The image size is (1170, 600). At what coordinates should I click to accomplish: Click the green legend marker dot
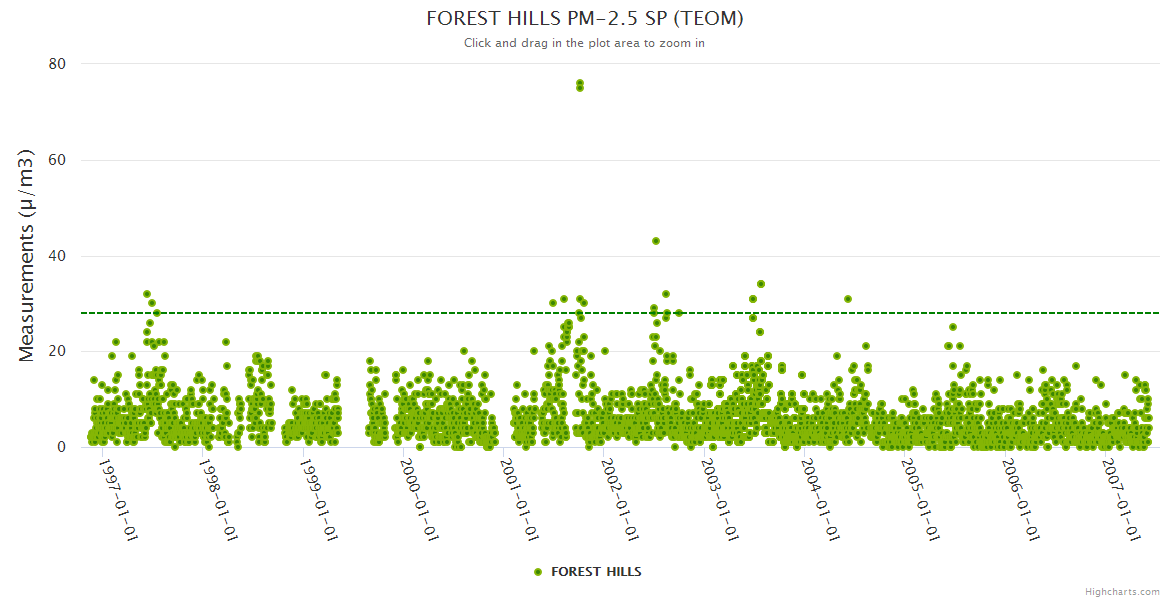[538, 572]
